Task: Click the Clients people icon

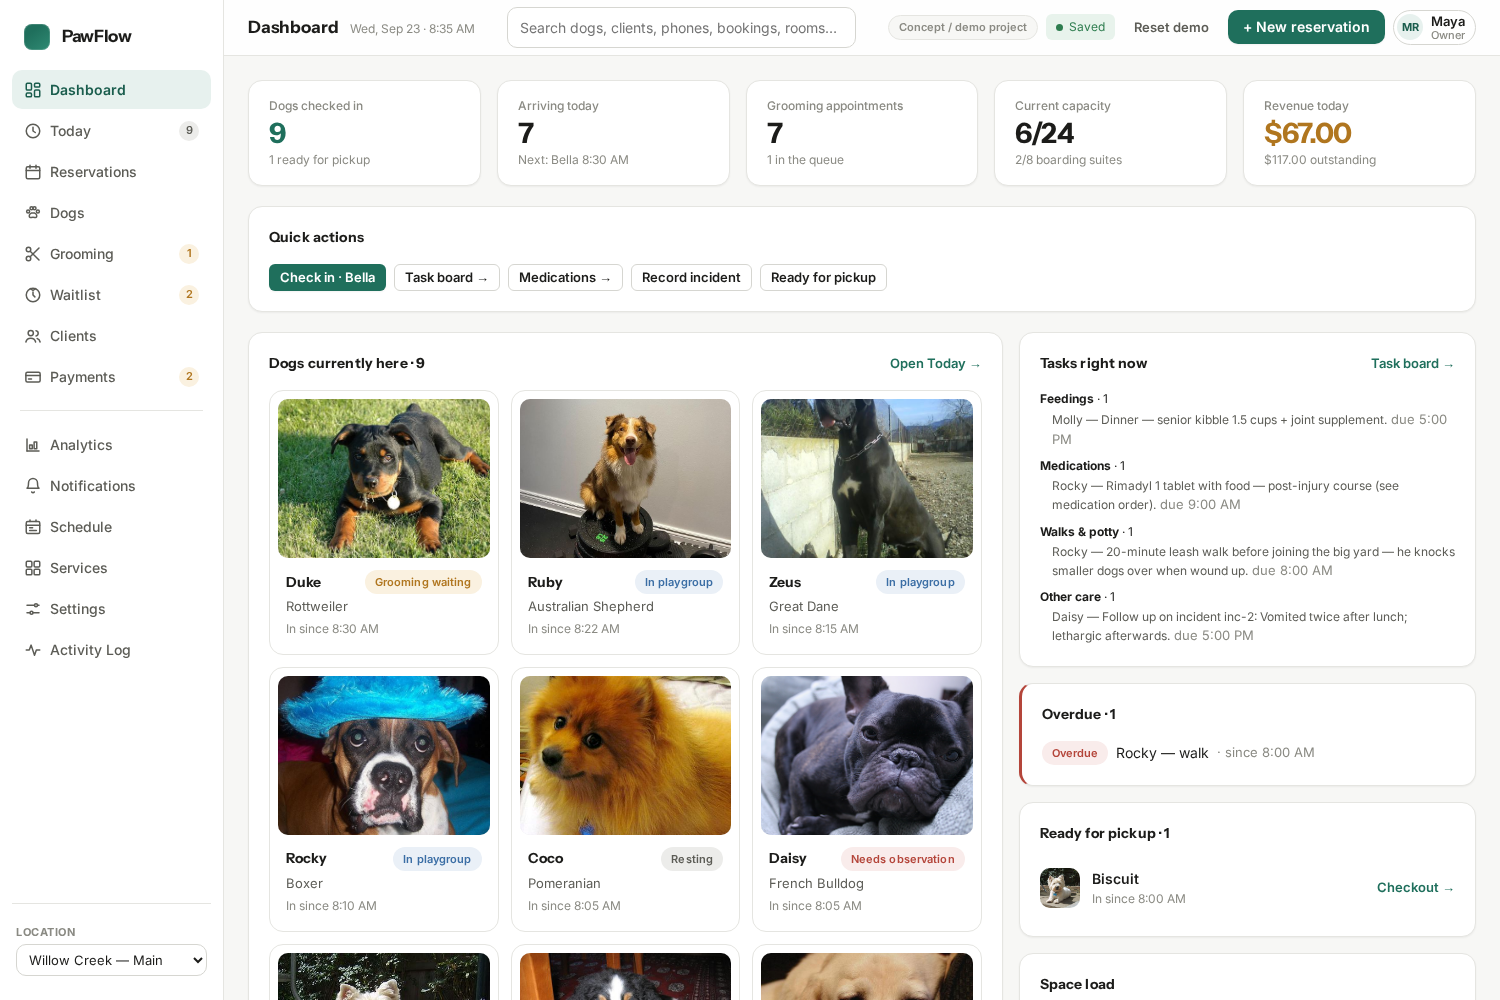Action: [x=33, y=336]
